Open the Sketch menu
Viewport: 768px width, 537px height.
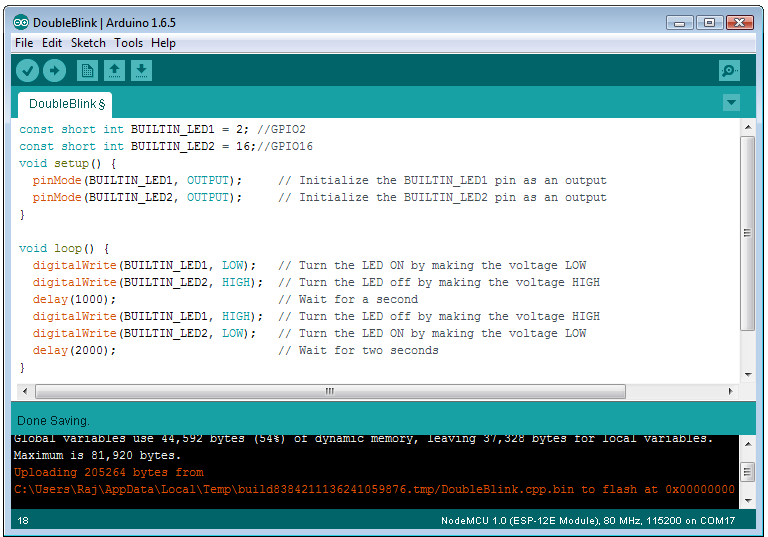point(88,43)
